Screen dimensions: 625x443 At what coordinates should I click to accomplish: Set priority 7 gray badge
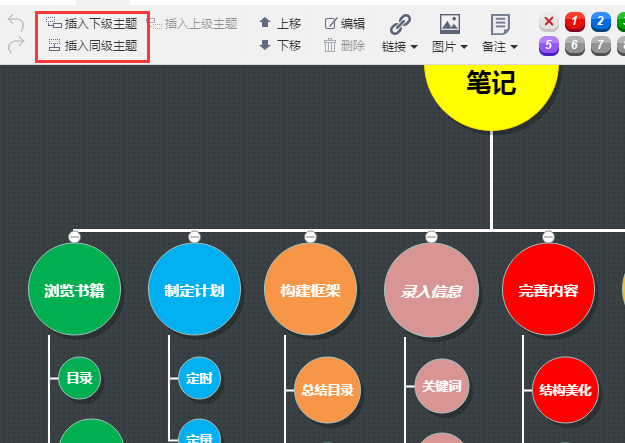point(601,45)
